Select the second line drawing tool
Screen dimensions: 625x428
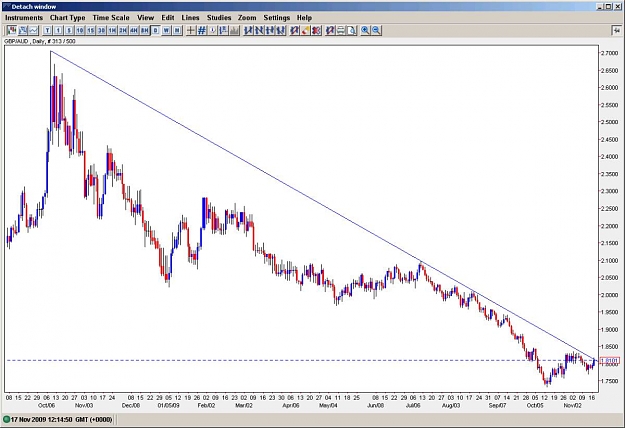(x=259, y=30)
